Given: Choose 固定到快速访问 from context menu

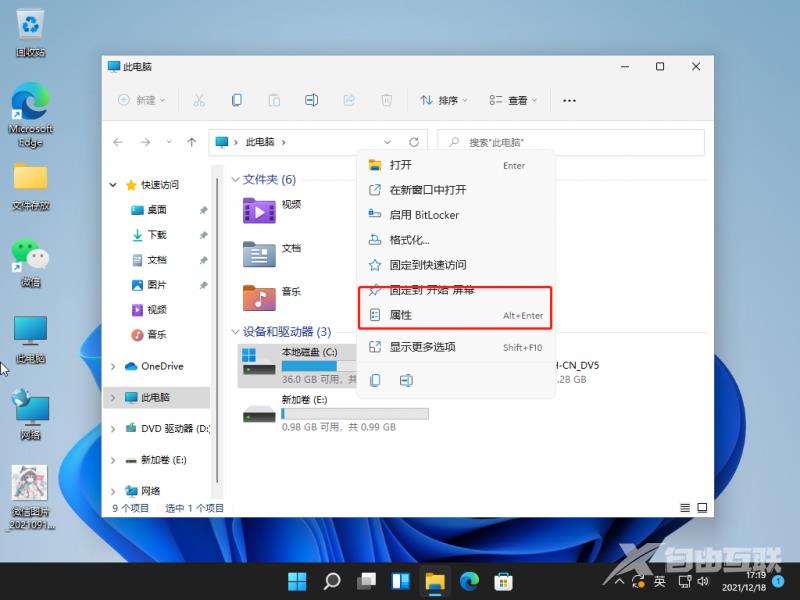Looking at the screenshot, I should coord(456,265).
